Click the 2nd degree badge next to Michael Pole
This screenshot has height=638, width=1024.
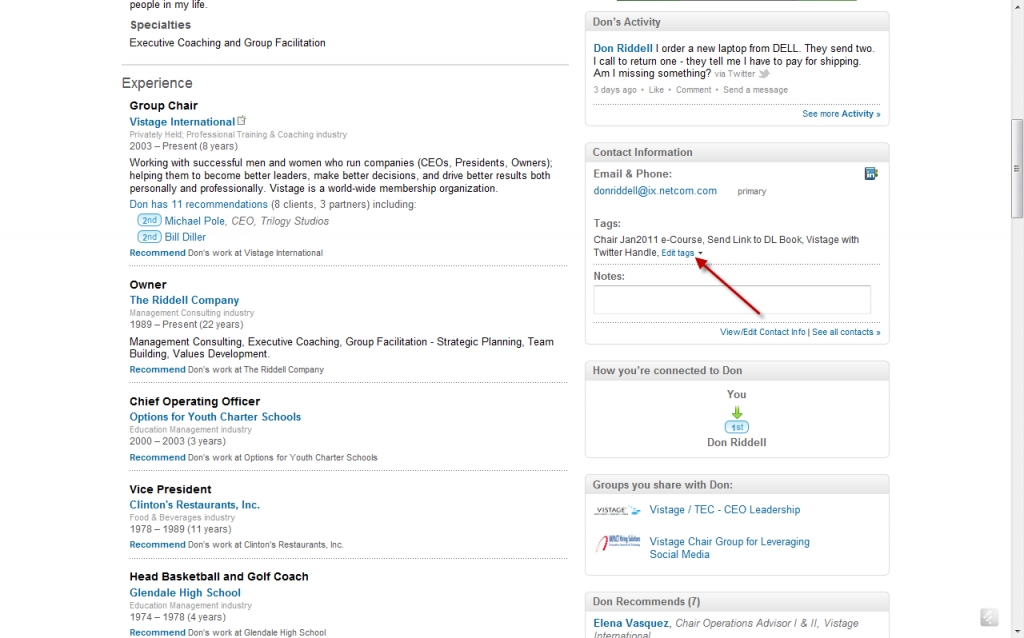pyautogui.click(x=148, y=220)
